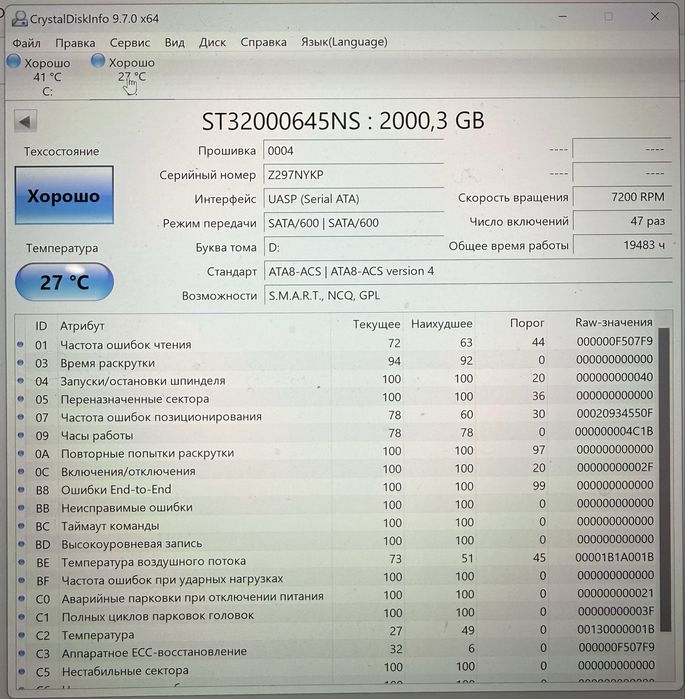Click raw value 00020934550F
685x699 pixels.
(x=614, y=414)
